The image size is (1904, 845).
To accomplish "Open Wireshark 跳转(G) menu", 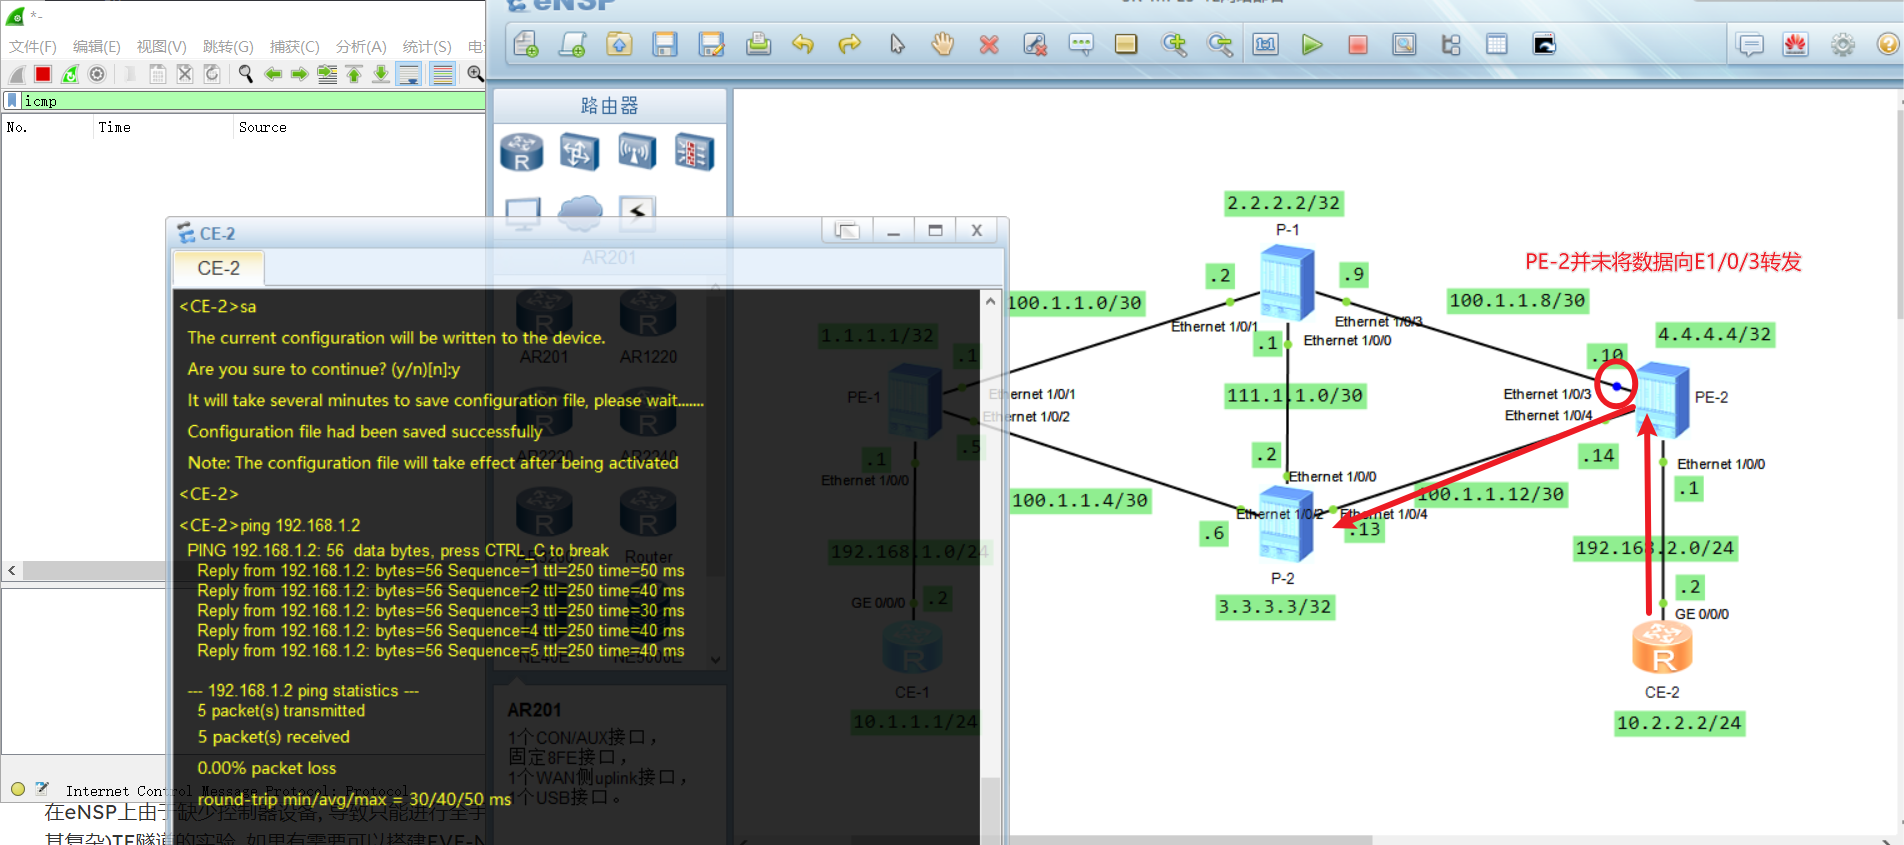I will click(x=228, y=47).
